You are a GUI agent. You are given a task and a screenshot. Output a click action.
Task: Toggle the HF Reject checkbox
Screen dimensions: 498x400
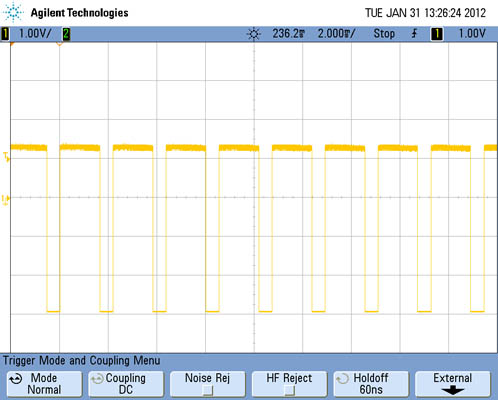point(289,390)
